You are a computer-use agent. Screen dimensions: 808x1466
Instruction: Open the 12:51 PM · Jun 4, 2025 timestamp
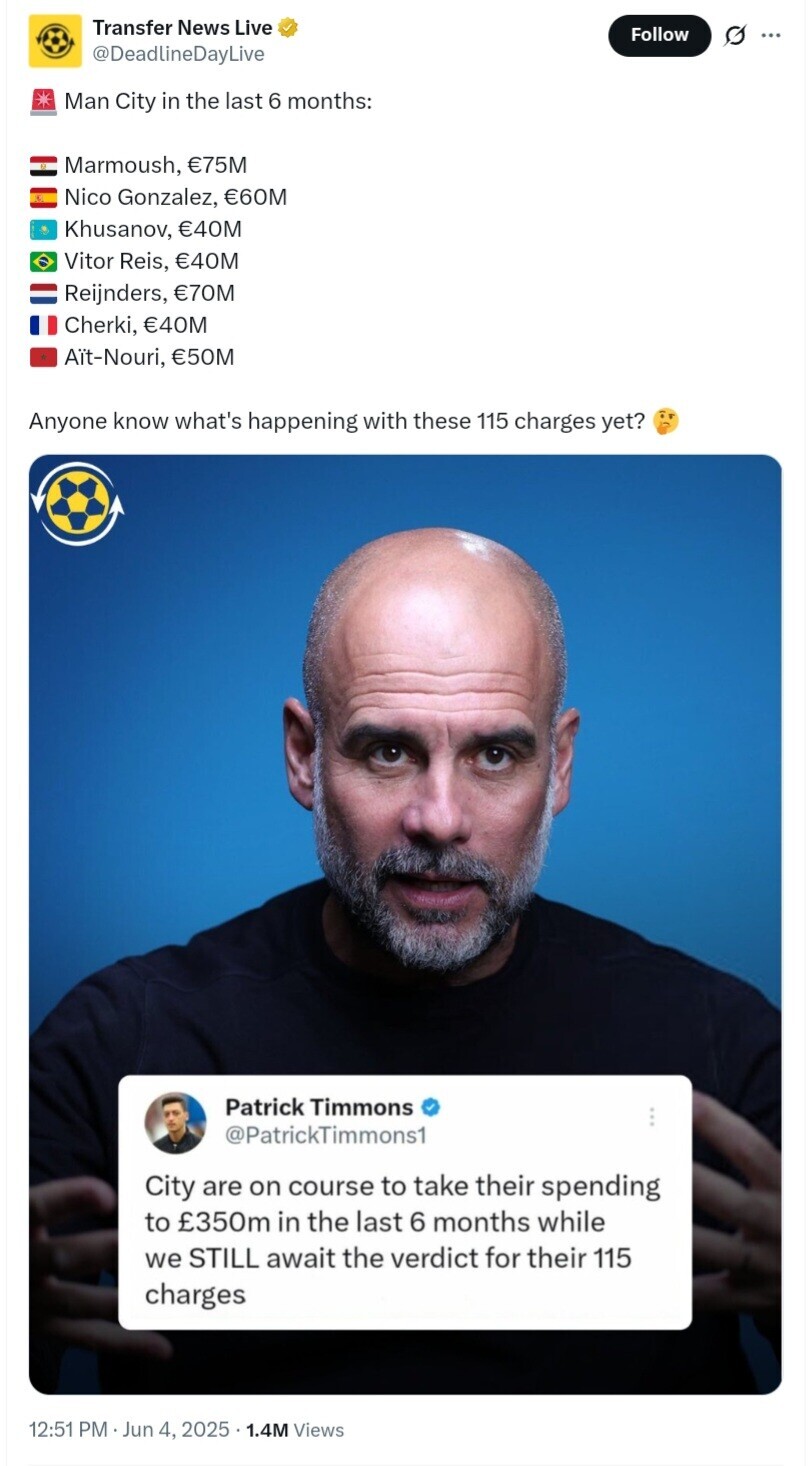(129, 1430)
